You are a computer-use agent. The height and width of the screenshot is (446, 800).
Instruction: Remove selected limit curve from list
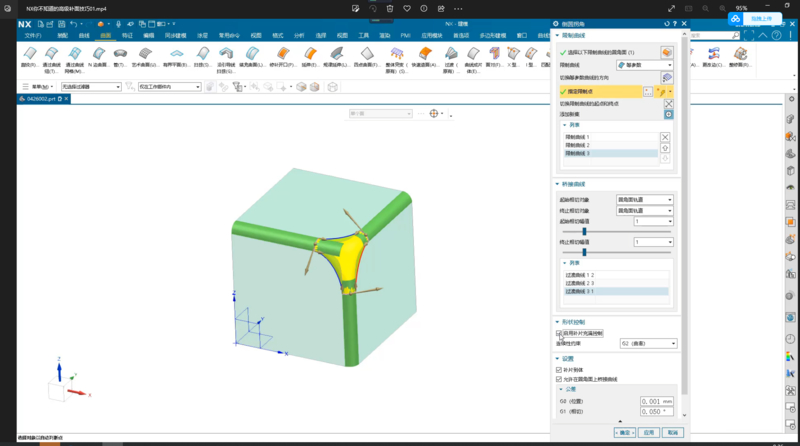pos(666,136)
